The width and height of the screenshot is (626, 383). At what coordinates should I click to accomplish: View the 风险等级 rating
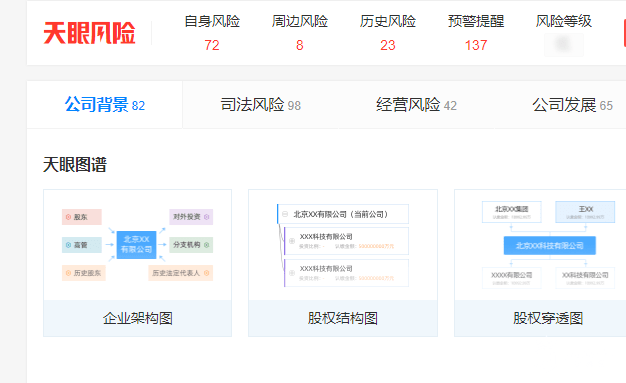pos(564,44)
